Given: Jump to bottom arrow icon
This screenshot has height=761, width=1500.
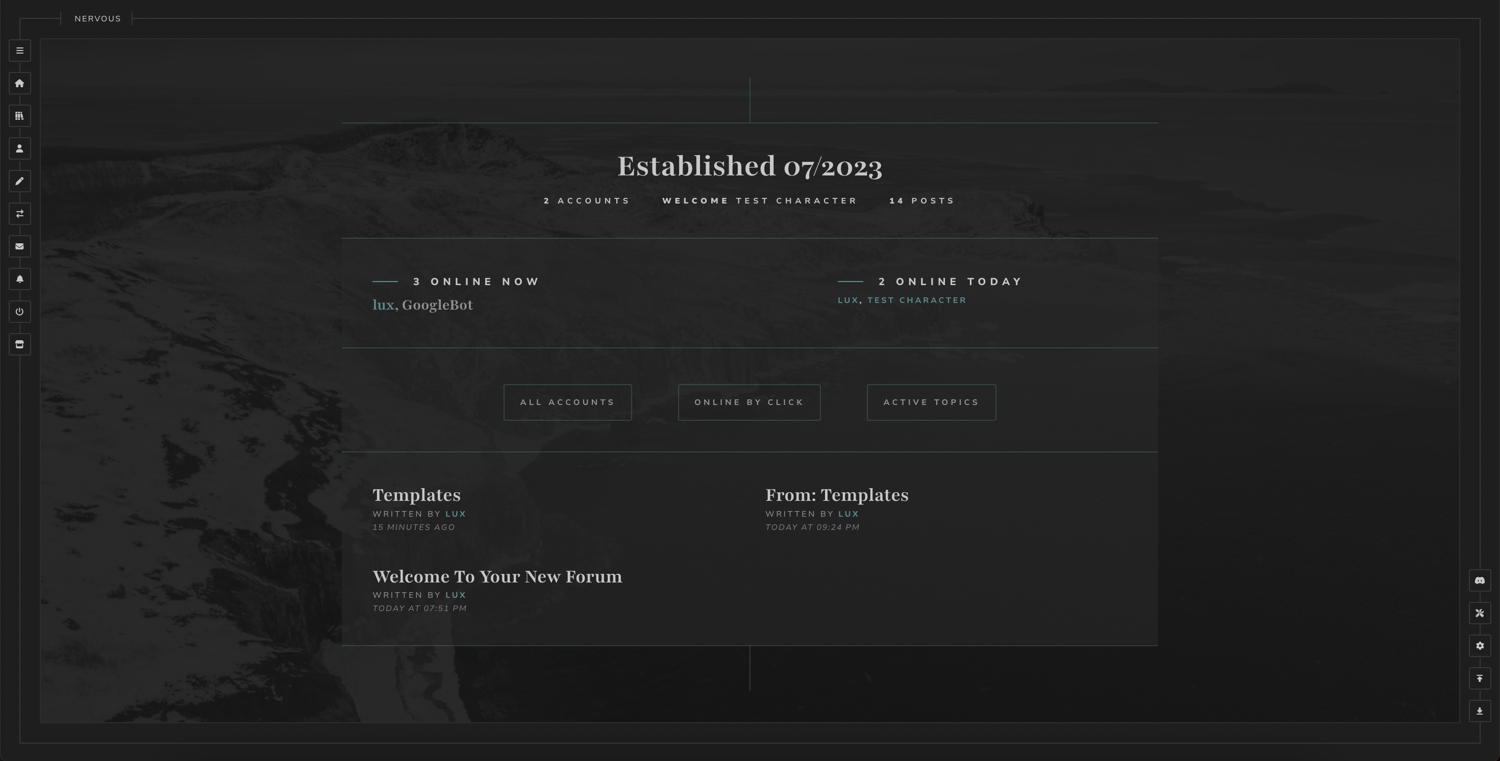Looking at the screenshot, I should click(1480, 711).
